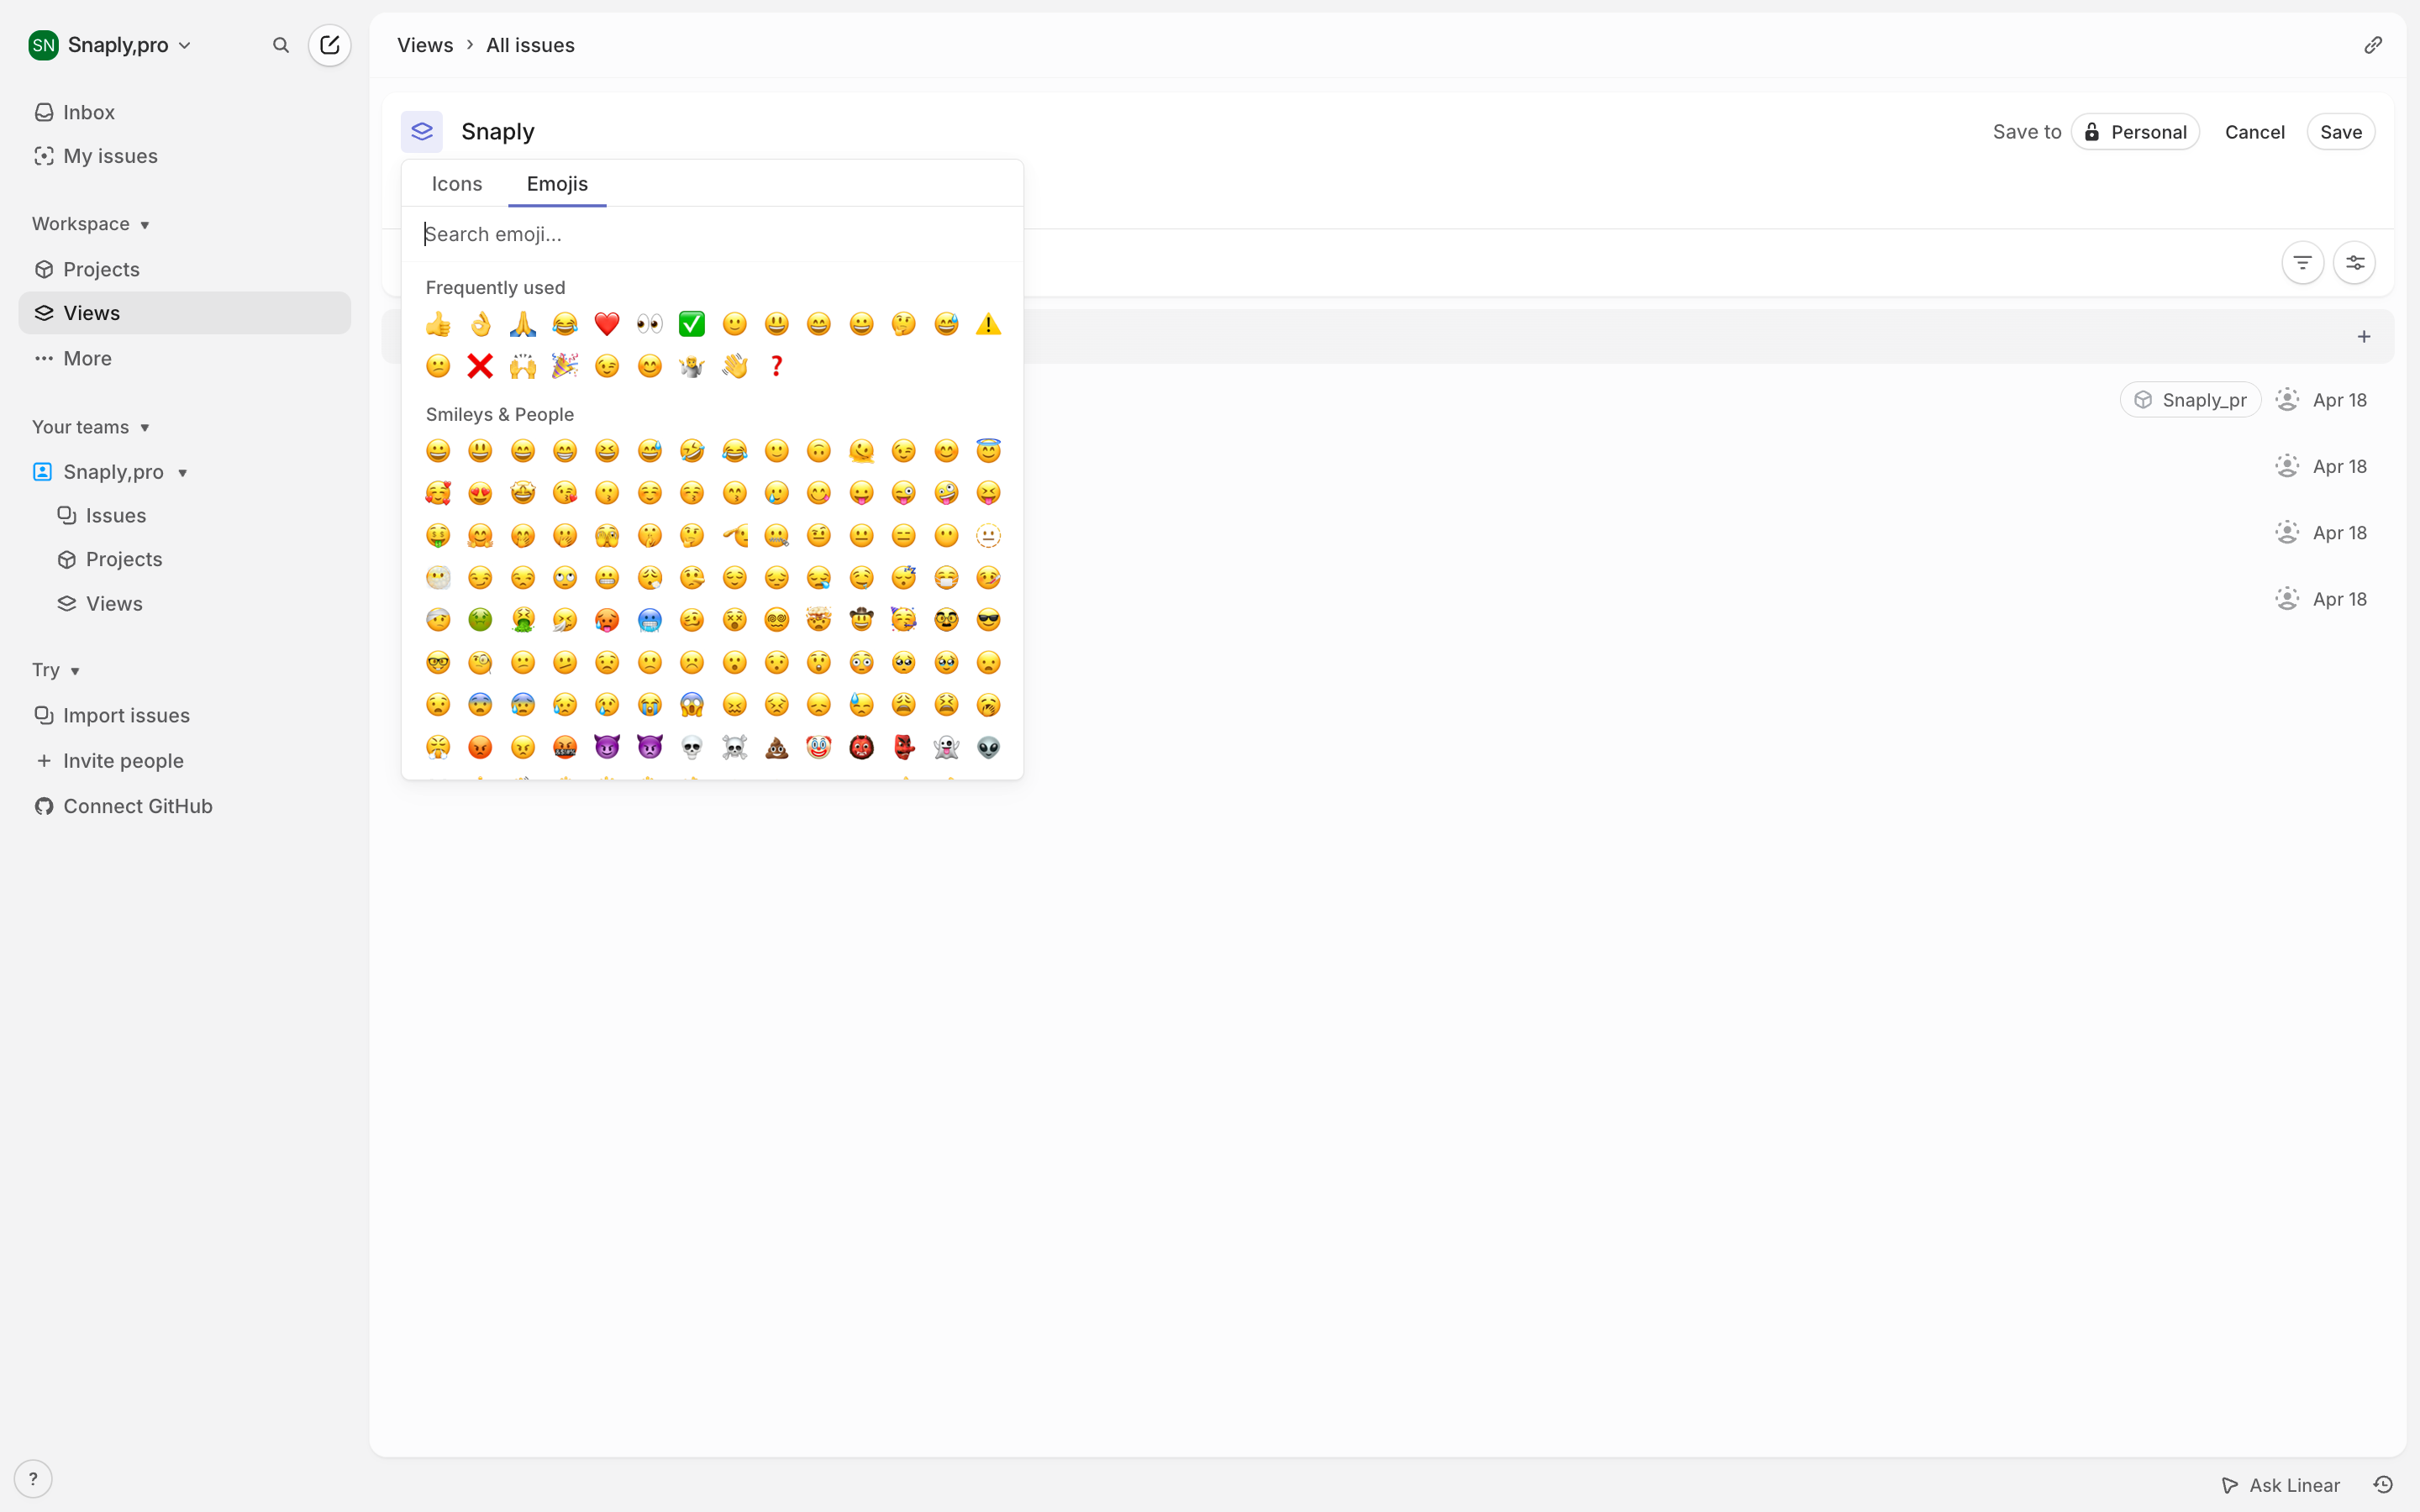
Task: Pick the cowboy hat face emoji
Action: (x=861, y=620)
